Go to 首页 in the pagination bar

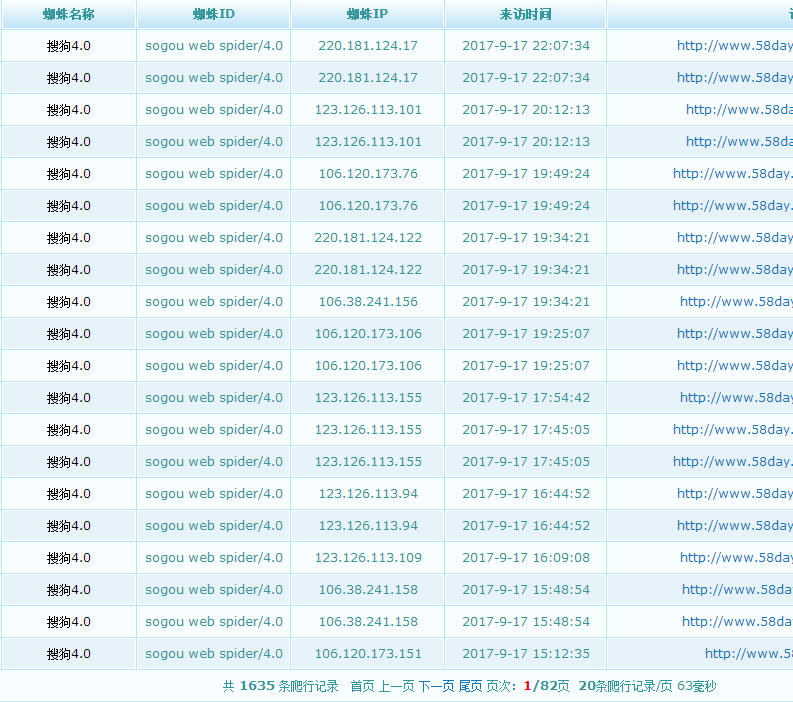pos(363,686)
